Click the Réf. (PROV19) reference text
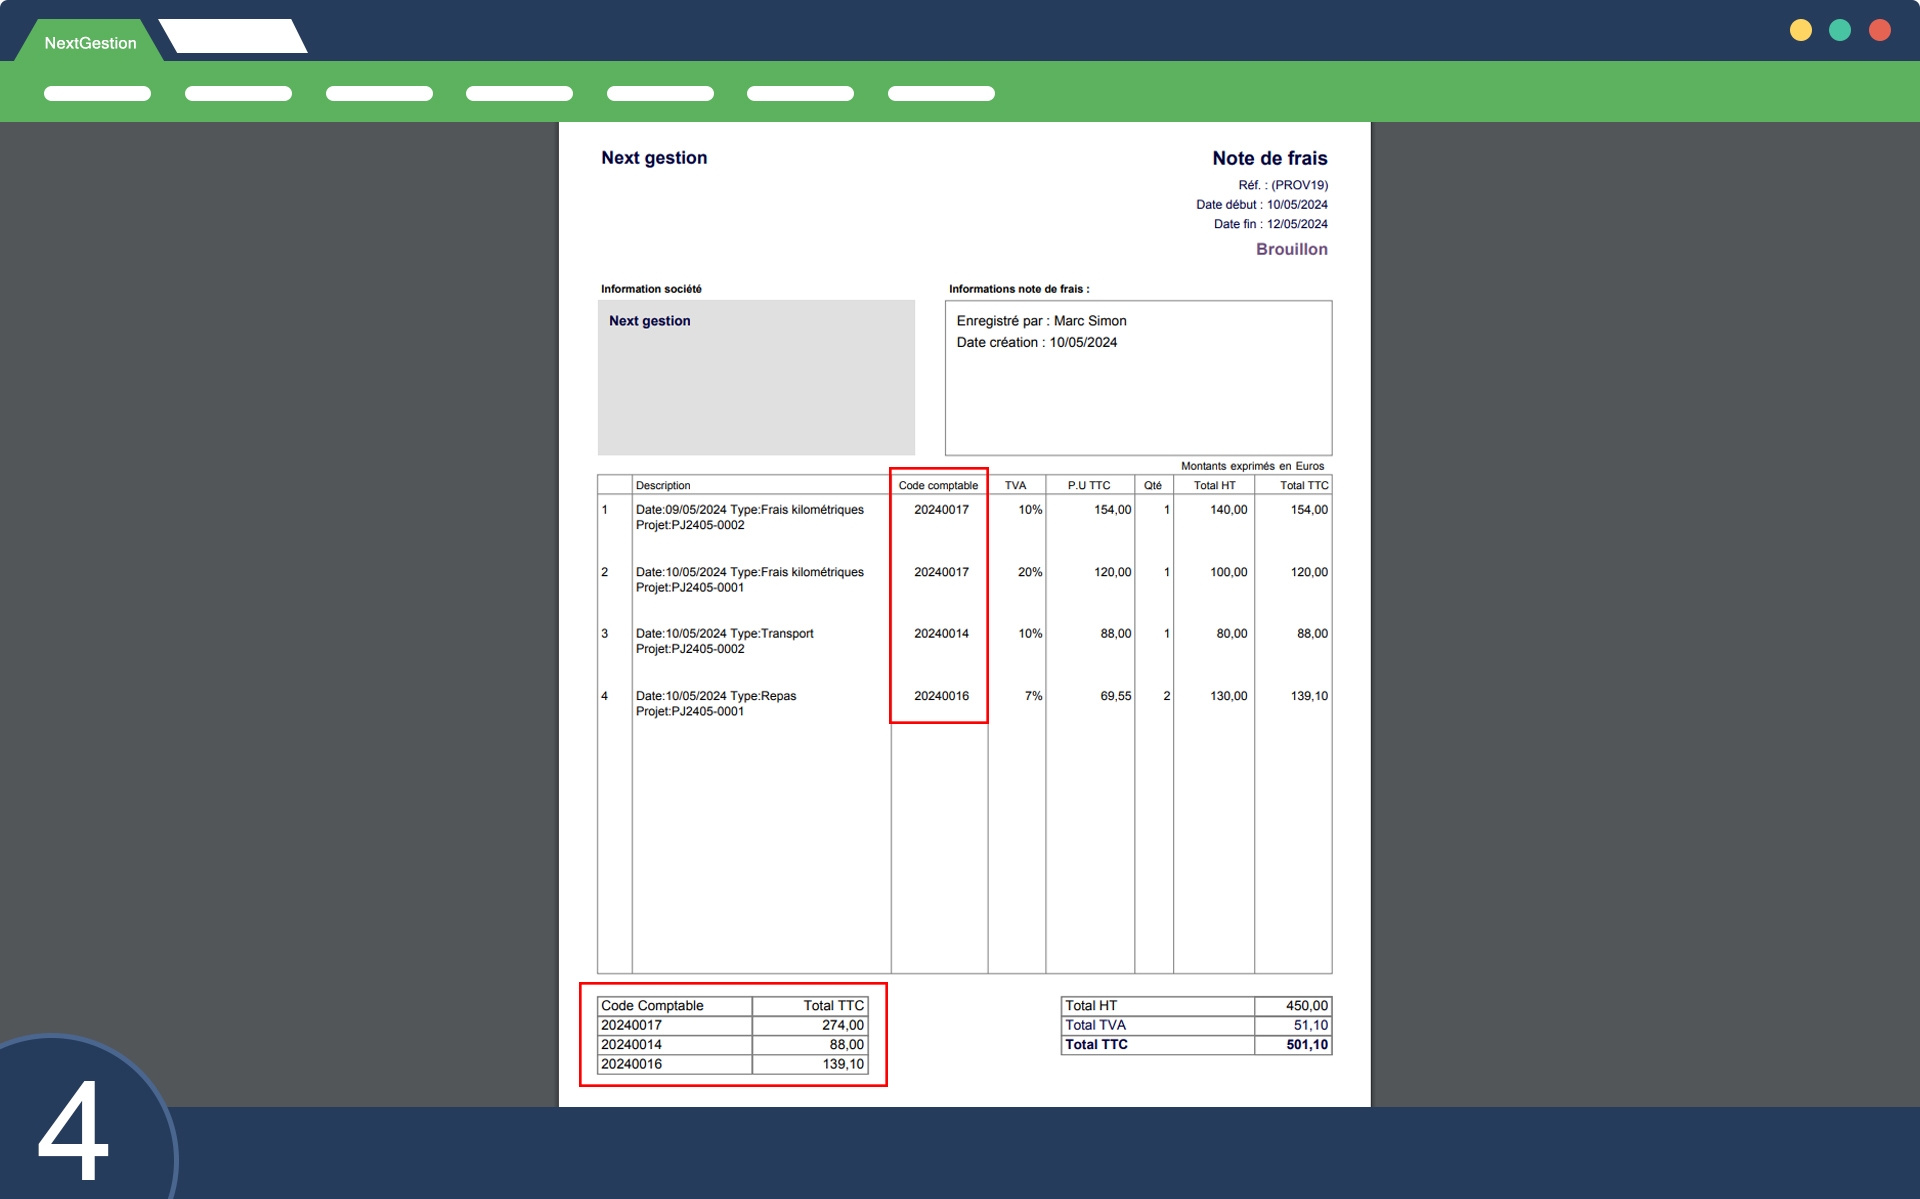Viewport: 1920px width, 1199px height. [x=1283, y=185]
